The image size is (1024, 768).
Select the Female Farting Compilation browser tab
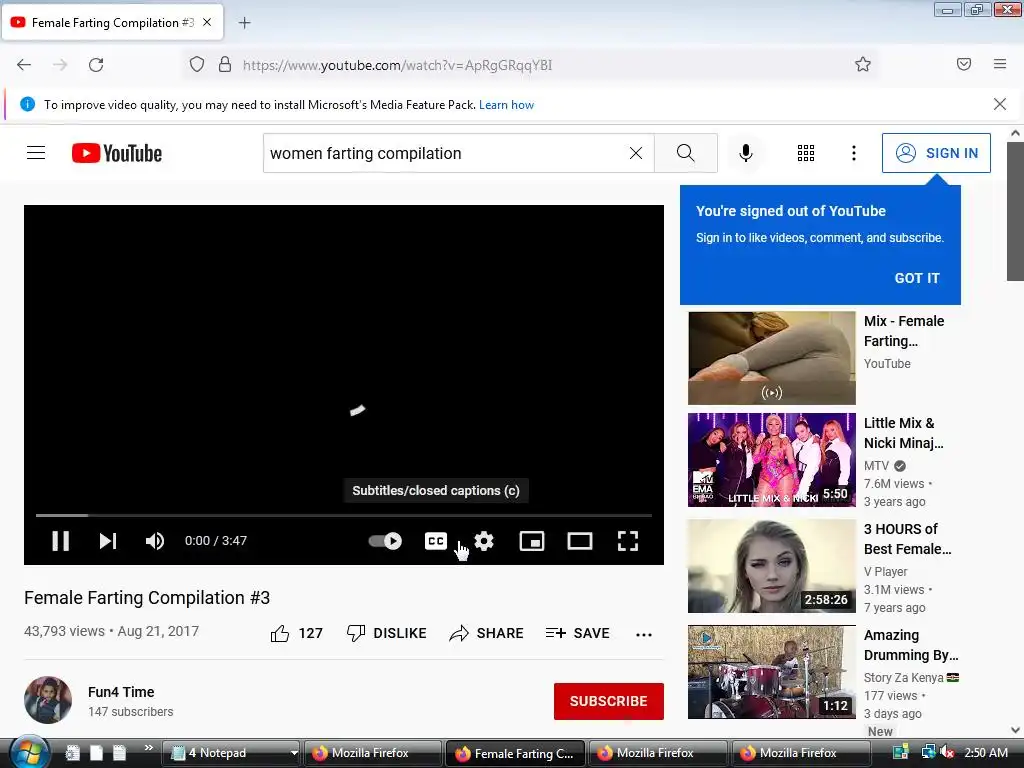pyautogui.click(x=112, y=23)
